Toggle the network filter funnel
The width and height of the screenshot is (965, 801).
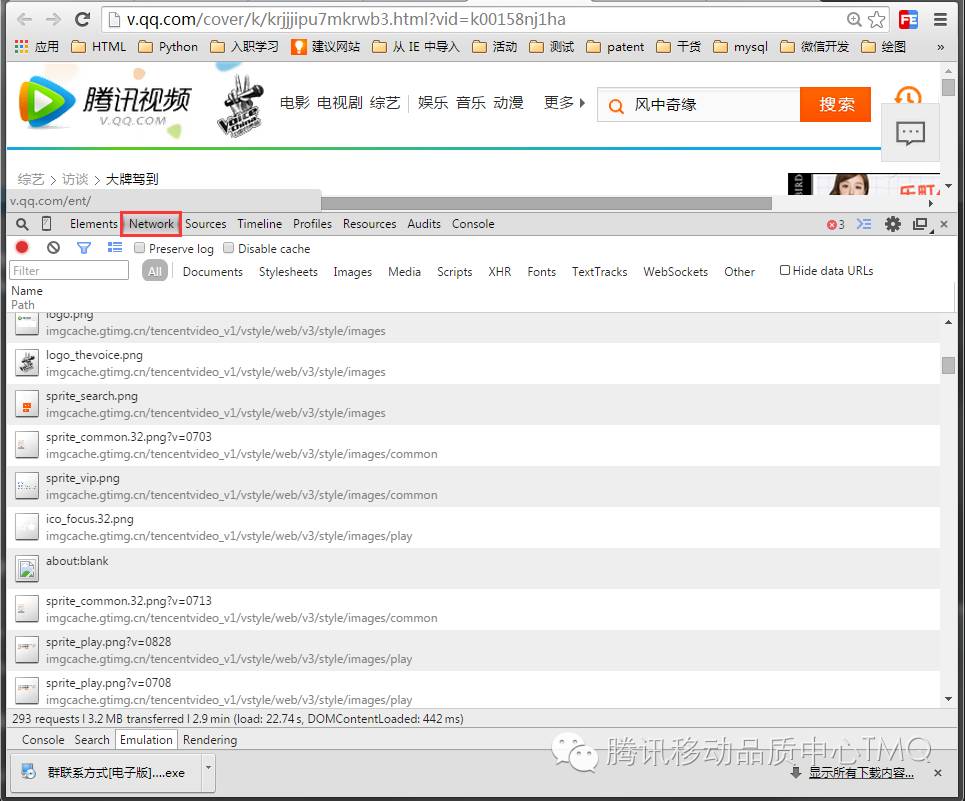[84, 248]
